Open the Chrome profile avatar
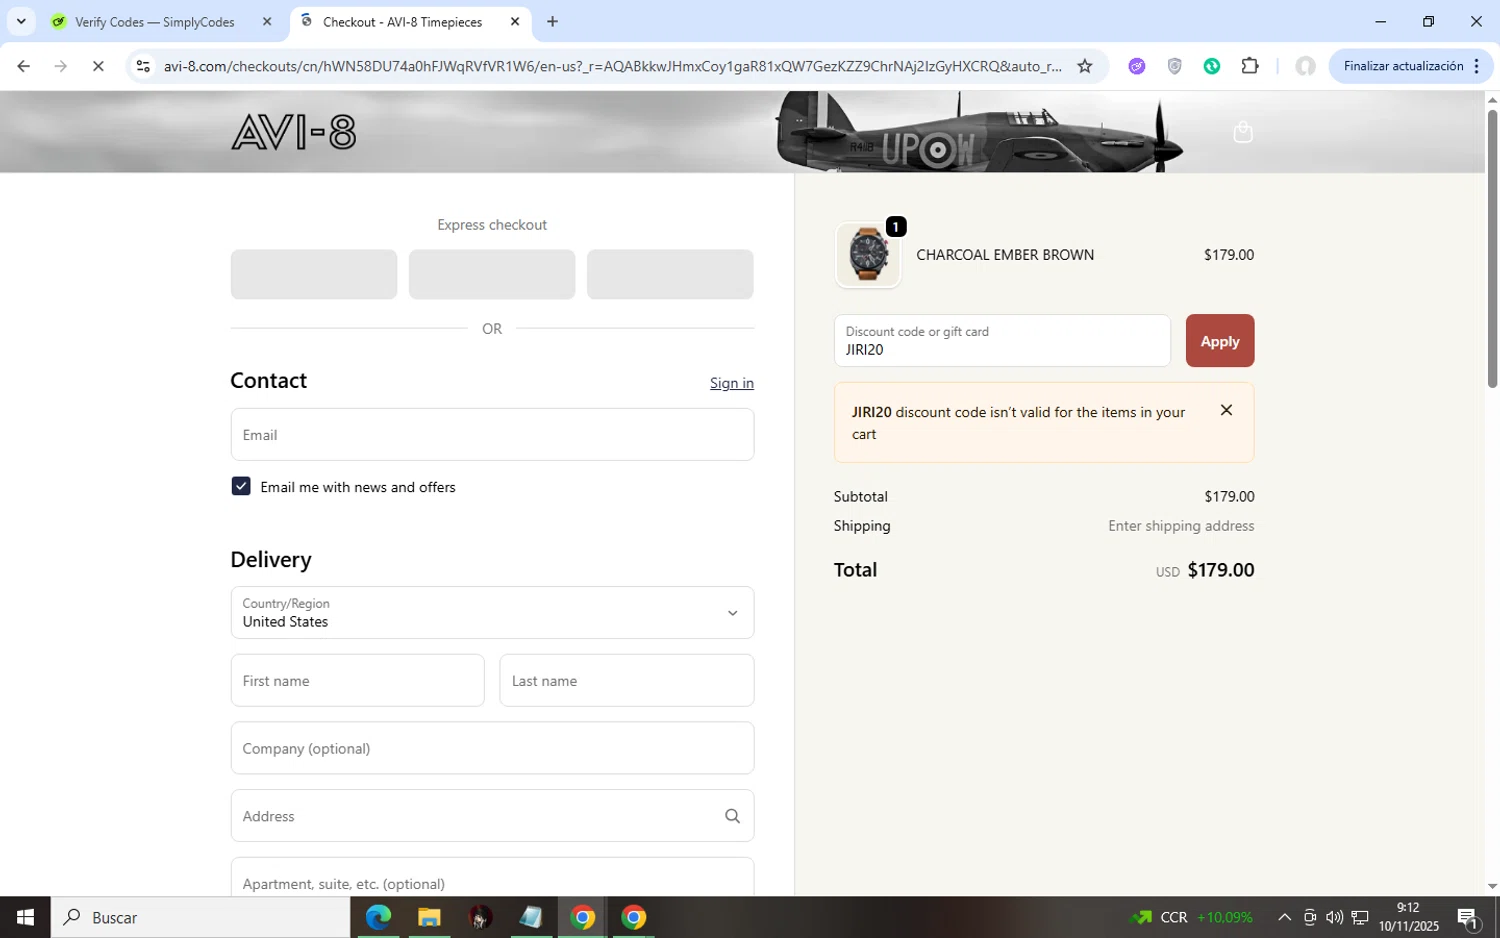 (1305, 66)
